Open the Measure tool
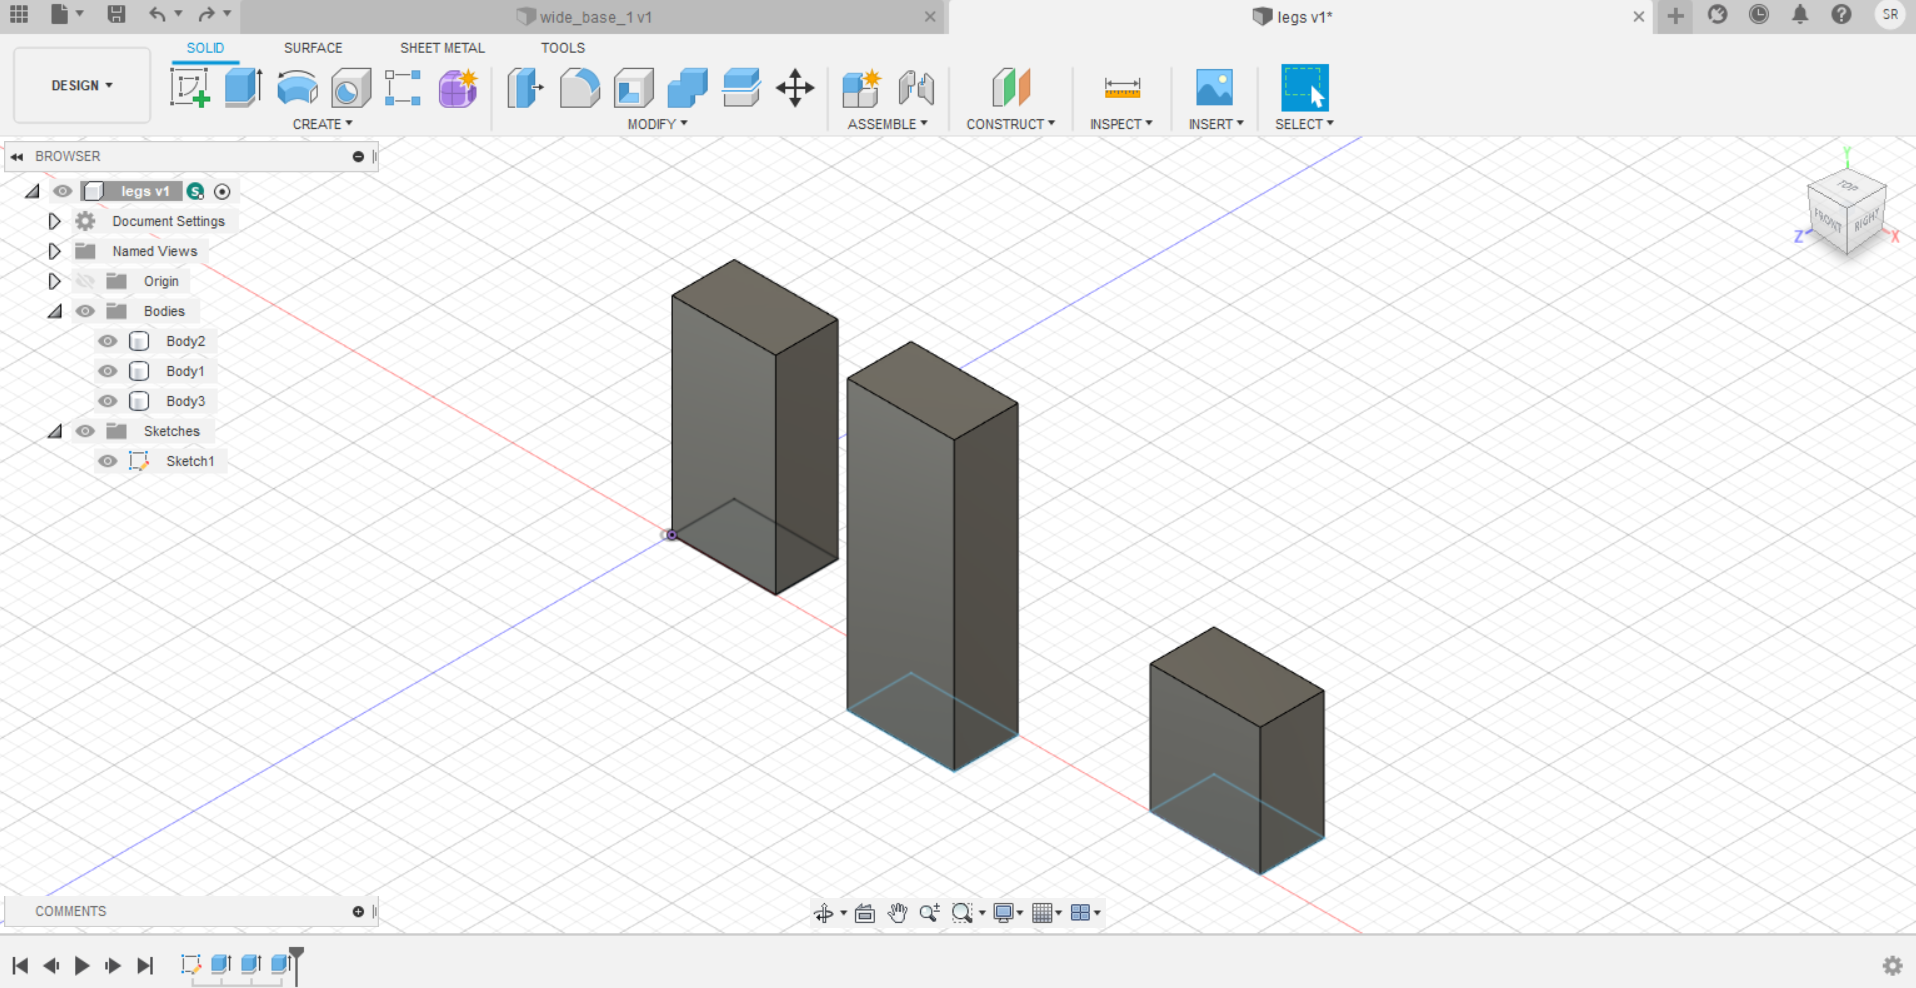1916x988 pixels. pos(1122,88)
